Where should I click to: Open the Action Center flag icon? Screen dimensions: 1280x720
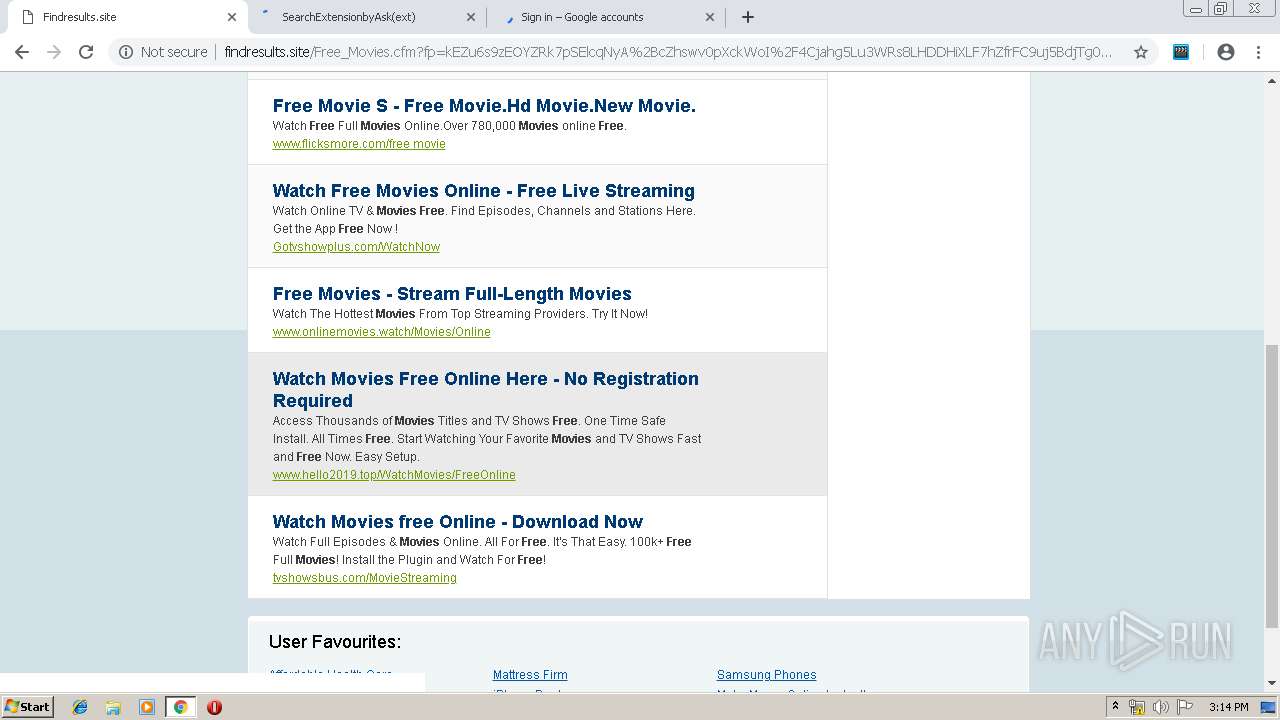click(1184, 707)
